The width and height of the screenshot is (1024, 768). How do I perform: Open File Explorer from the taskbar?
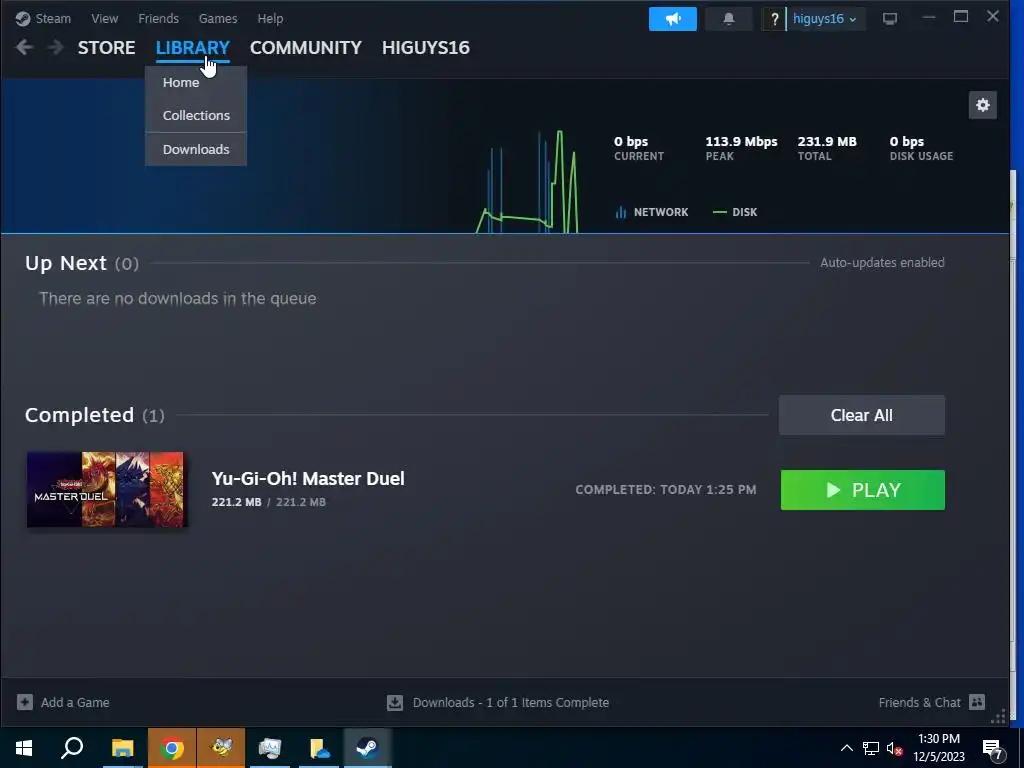click(x=122, y=748)
